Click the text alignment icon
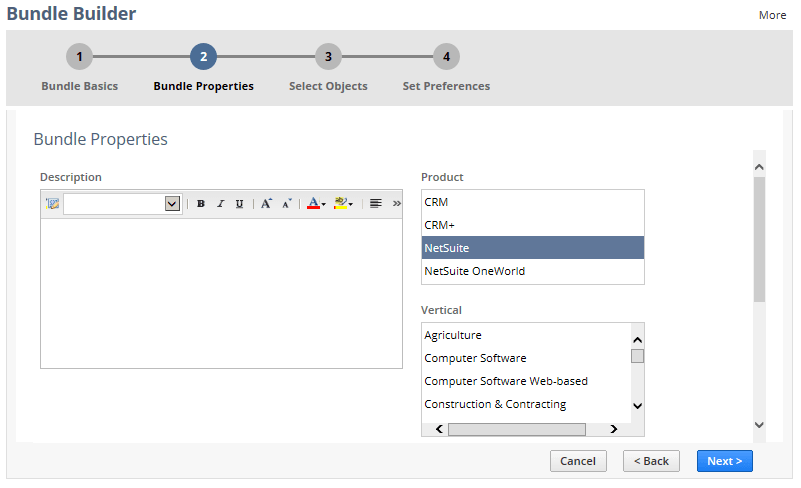 point(375,203)
